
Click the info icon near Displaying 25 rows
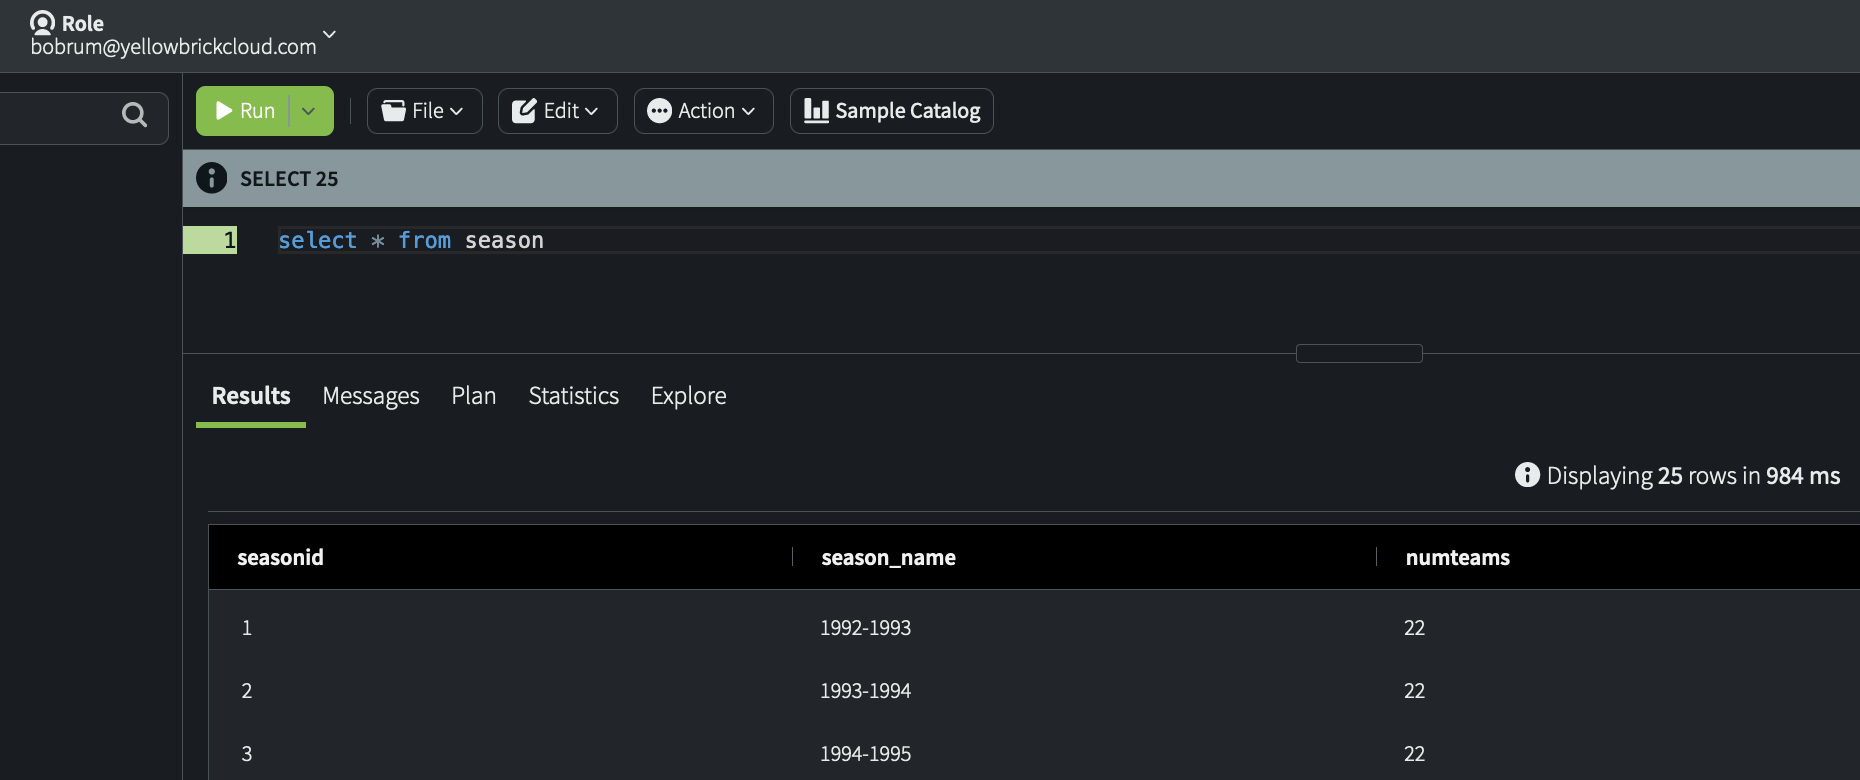(1527, 475)
